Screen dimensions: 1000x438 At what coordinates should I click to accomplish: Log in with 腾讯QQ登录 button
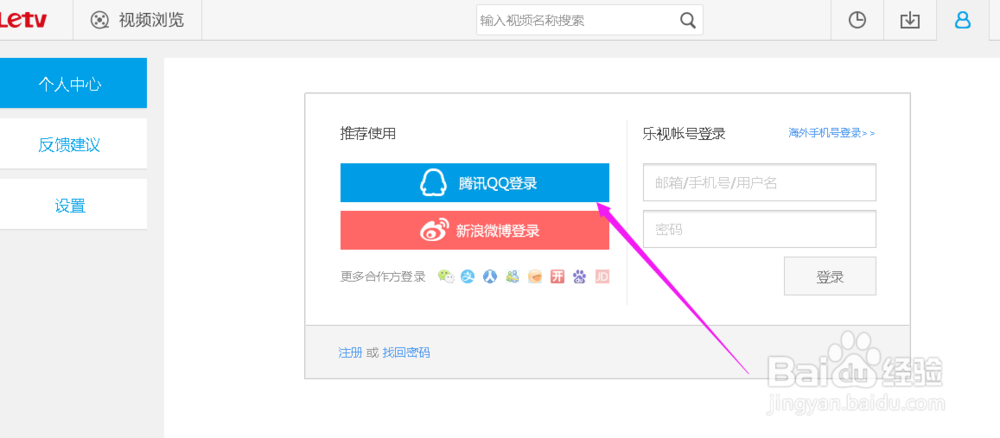click(x=474, y=183)
